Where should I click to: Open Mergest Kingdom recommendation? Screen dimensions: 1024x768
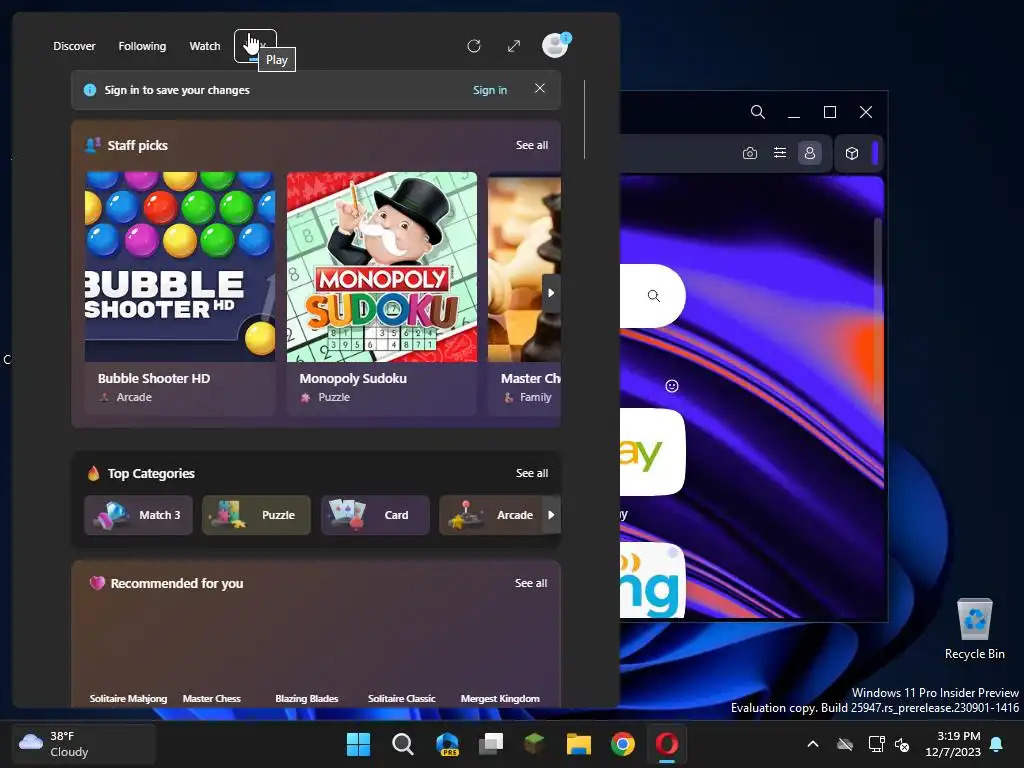(500, 699)
